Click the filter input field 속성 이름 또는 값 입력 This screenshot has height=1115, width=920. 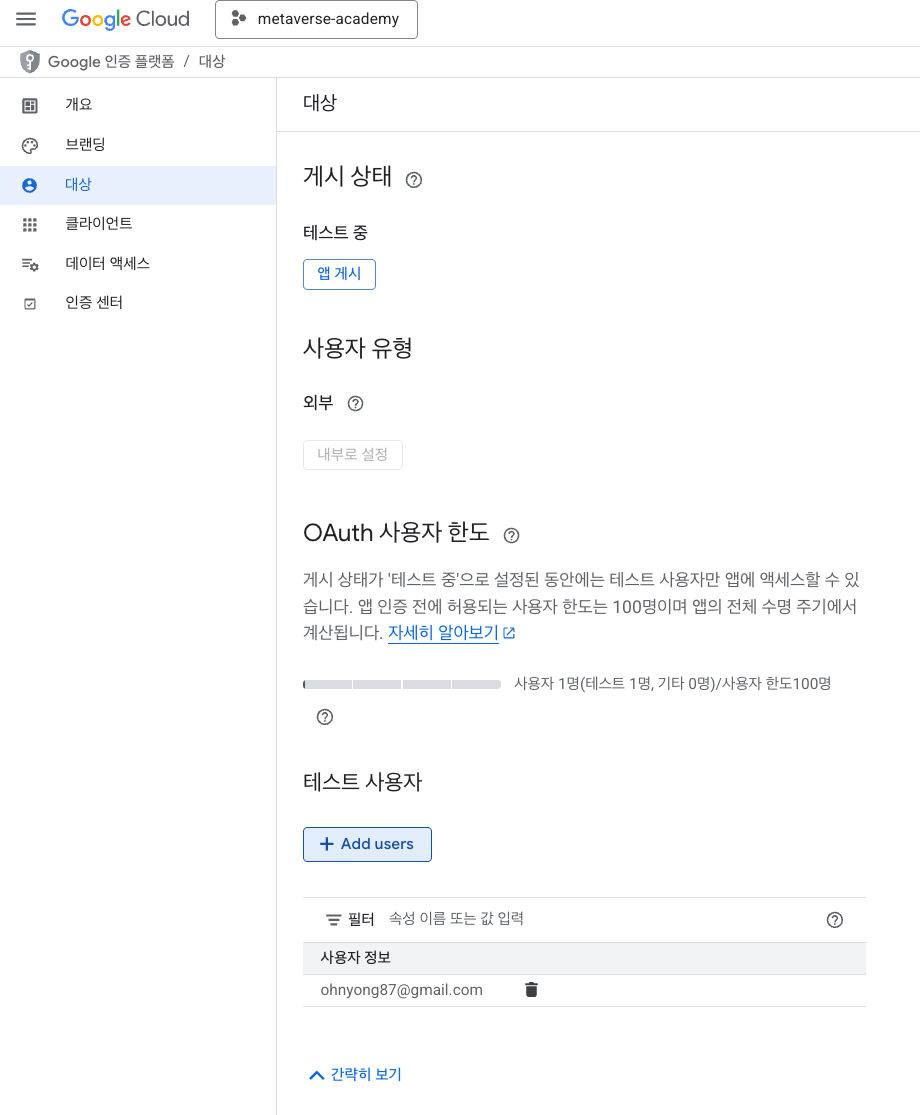coord(597,919)
